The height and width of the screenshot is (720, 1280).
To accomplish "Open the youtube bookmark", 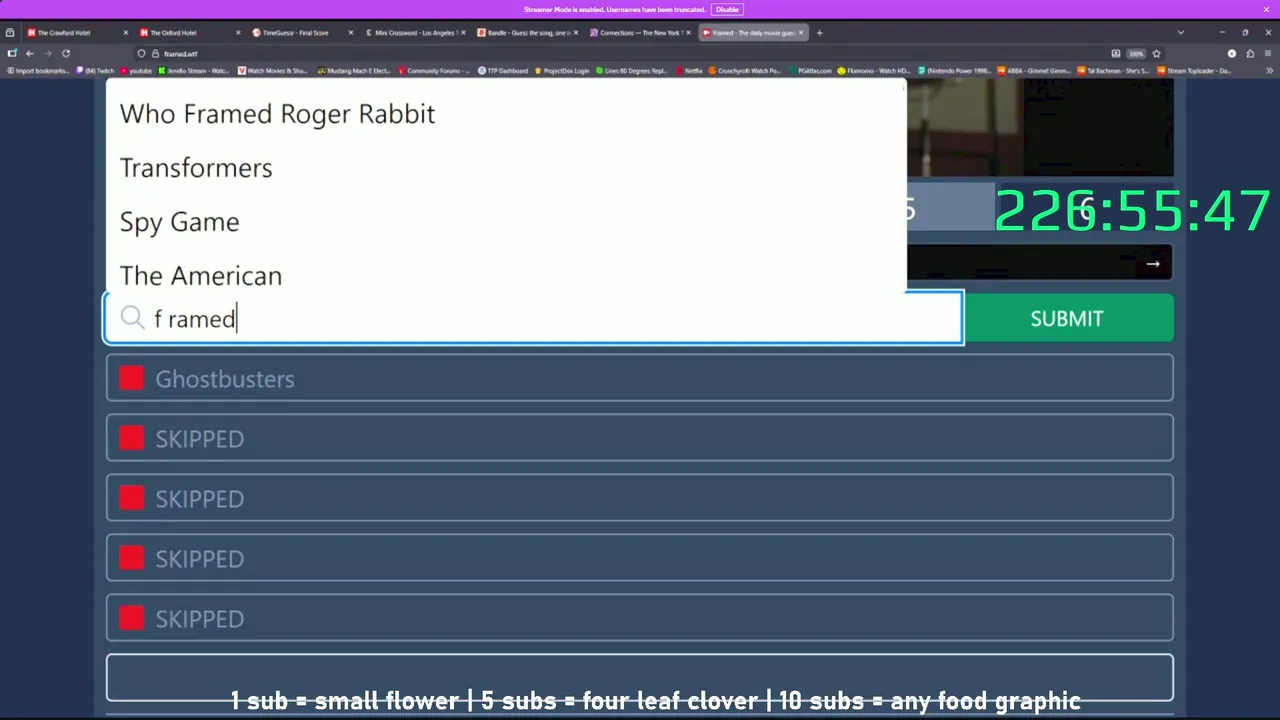I will [136, 71].
